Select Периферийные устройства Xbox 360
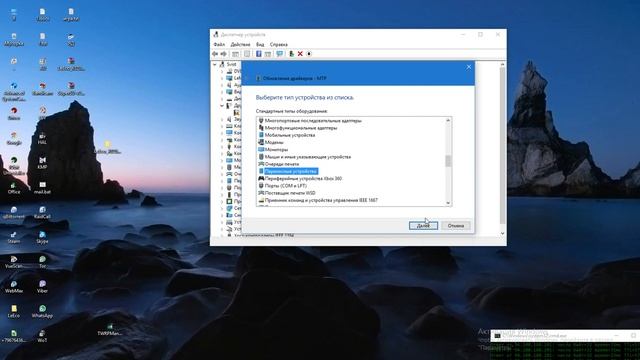The width and height of the screenshot is (640, 360). coord(303,179)
